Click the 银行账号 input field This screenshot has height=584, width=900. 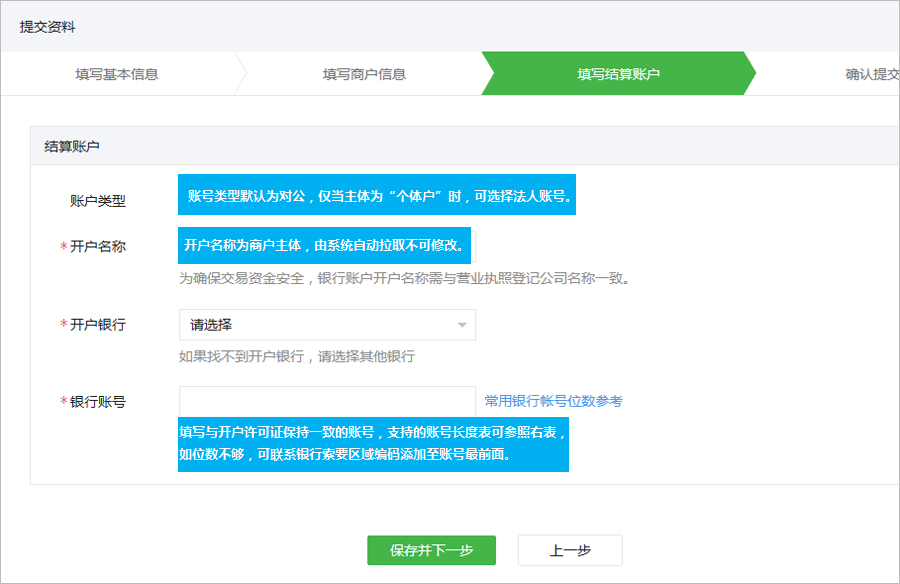point(327,401)
